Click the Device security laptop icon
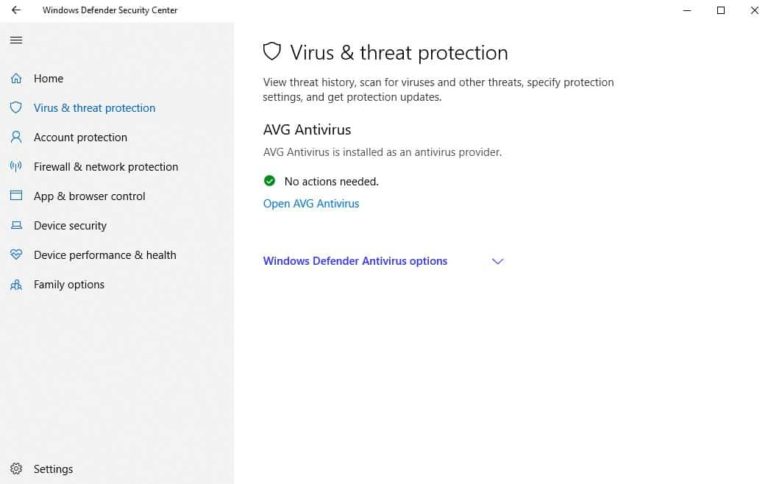The width and height of the screenshot is (768, 484). click(16, 226)
